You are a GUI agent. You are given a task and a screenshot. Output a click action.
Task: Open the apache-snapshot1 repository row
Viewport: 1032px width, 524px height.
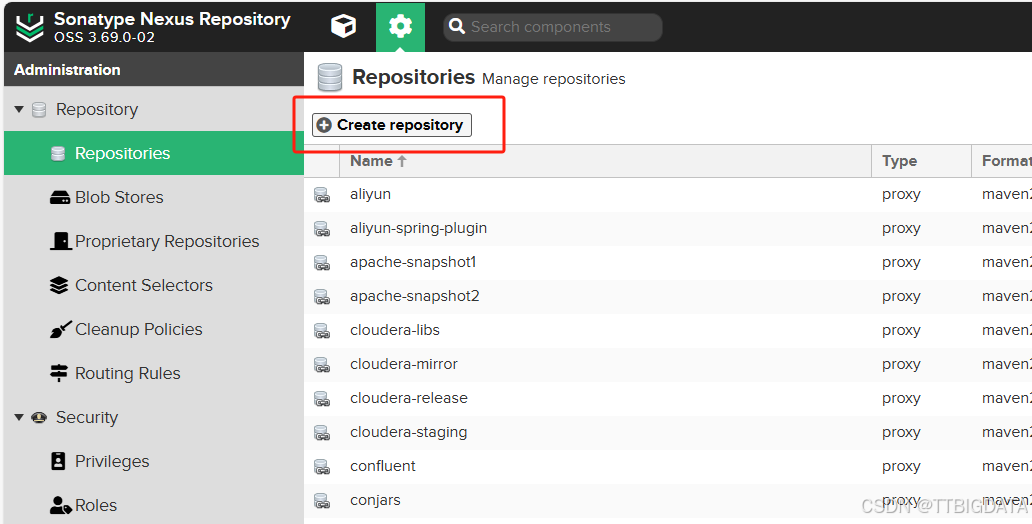[668, 262]
